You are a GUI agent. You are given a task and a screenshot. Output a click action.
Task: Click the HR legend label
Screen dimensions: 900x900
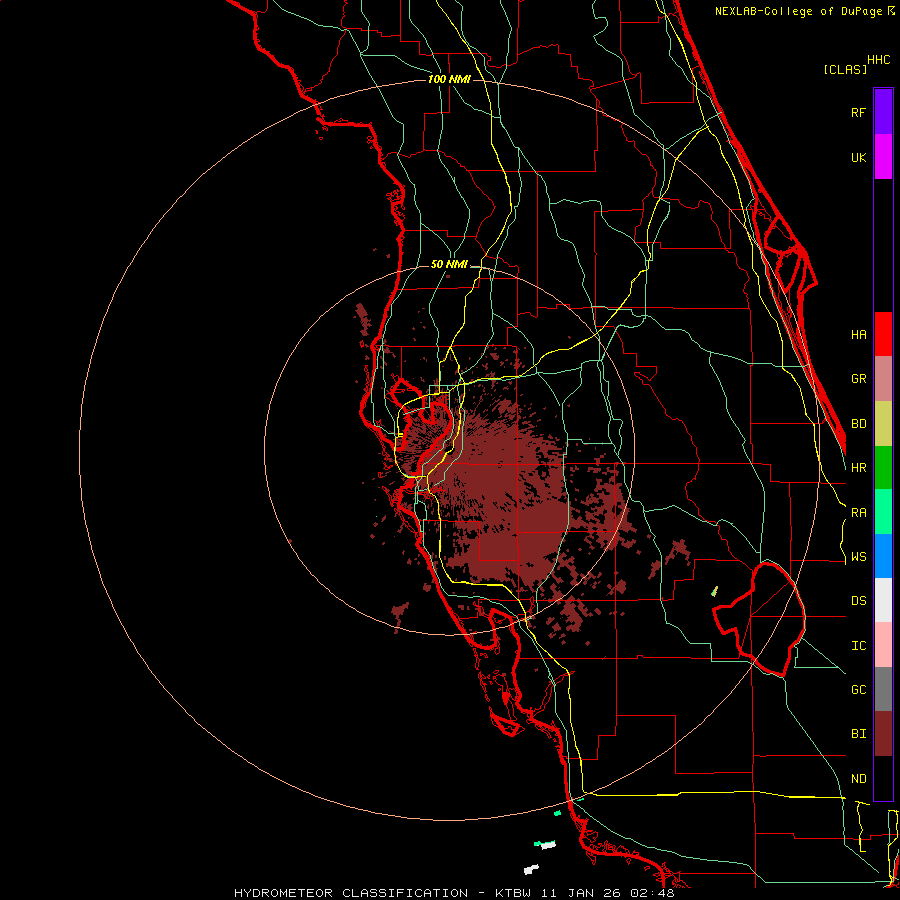pos(858,468)
